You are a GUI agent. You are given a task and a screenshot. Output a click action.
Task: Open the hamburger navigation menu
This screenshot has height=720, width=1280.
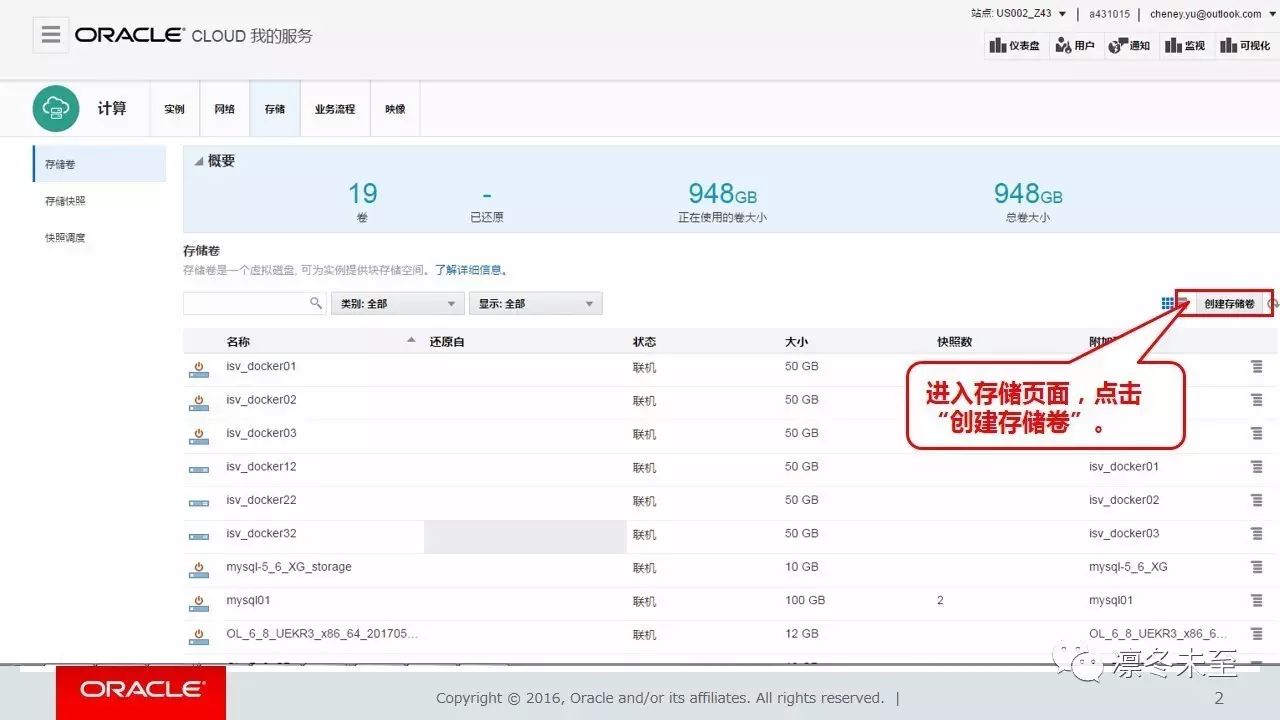point(51,35)
